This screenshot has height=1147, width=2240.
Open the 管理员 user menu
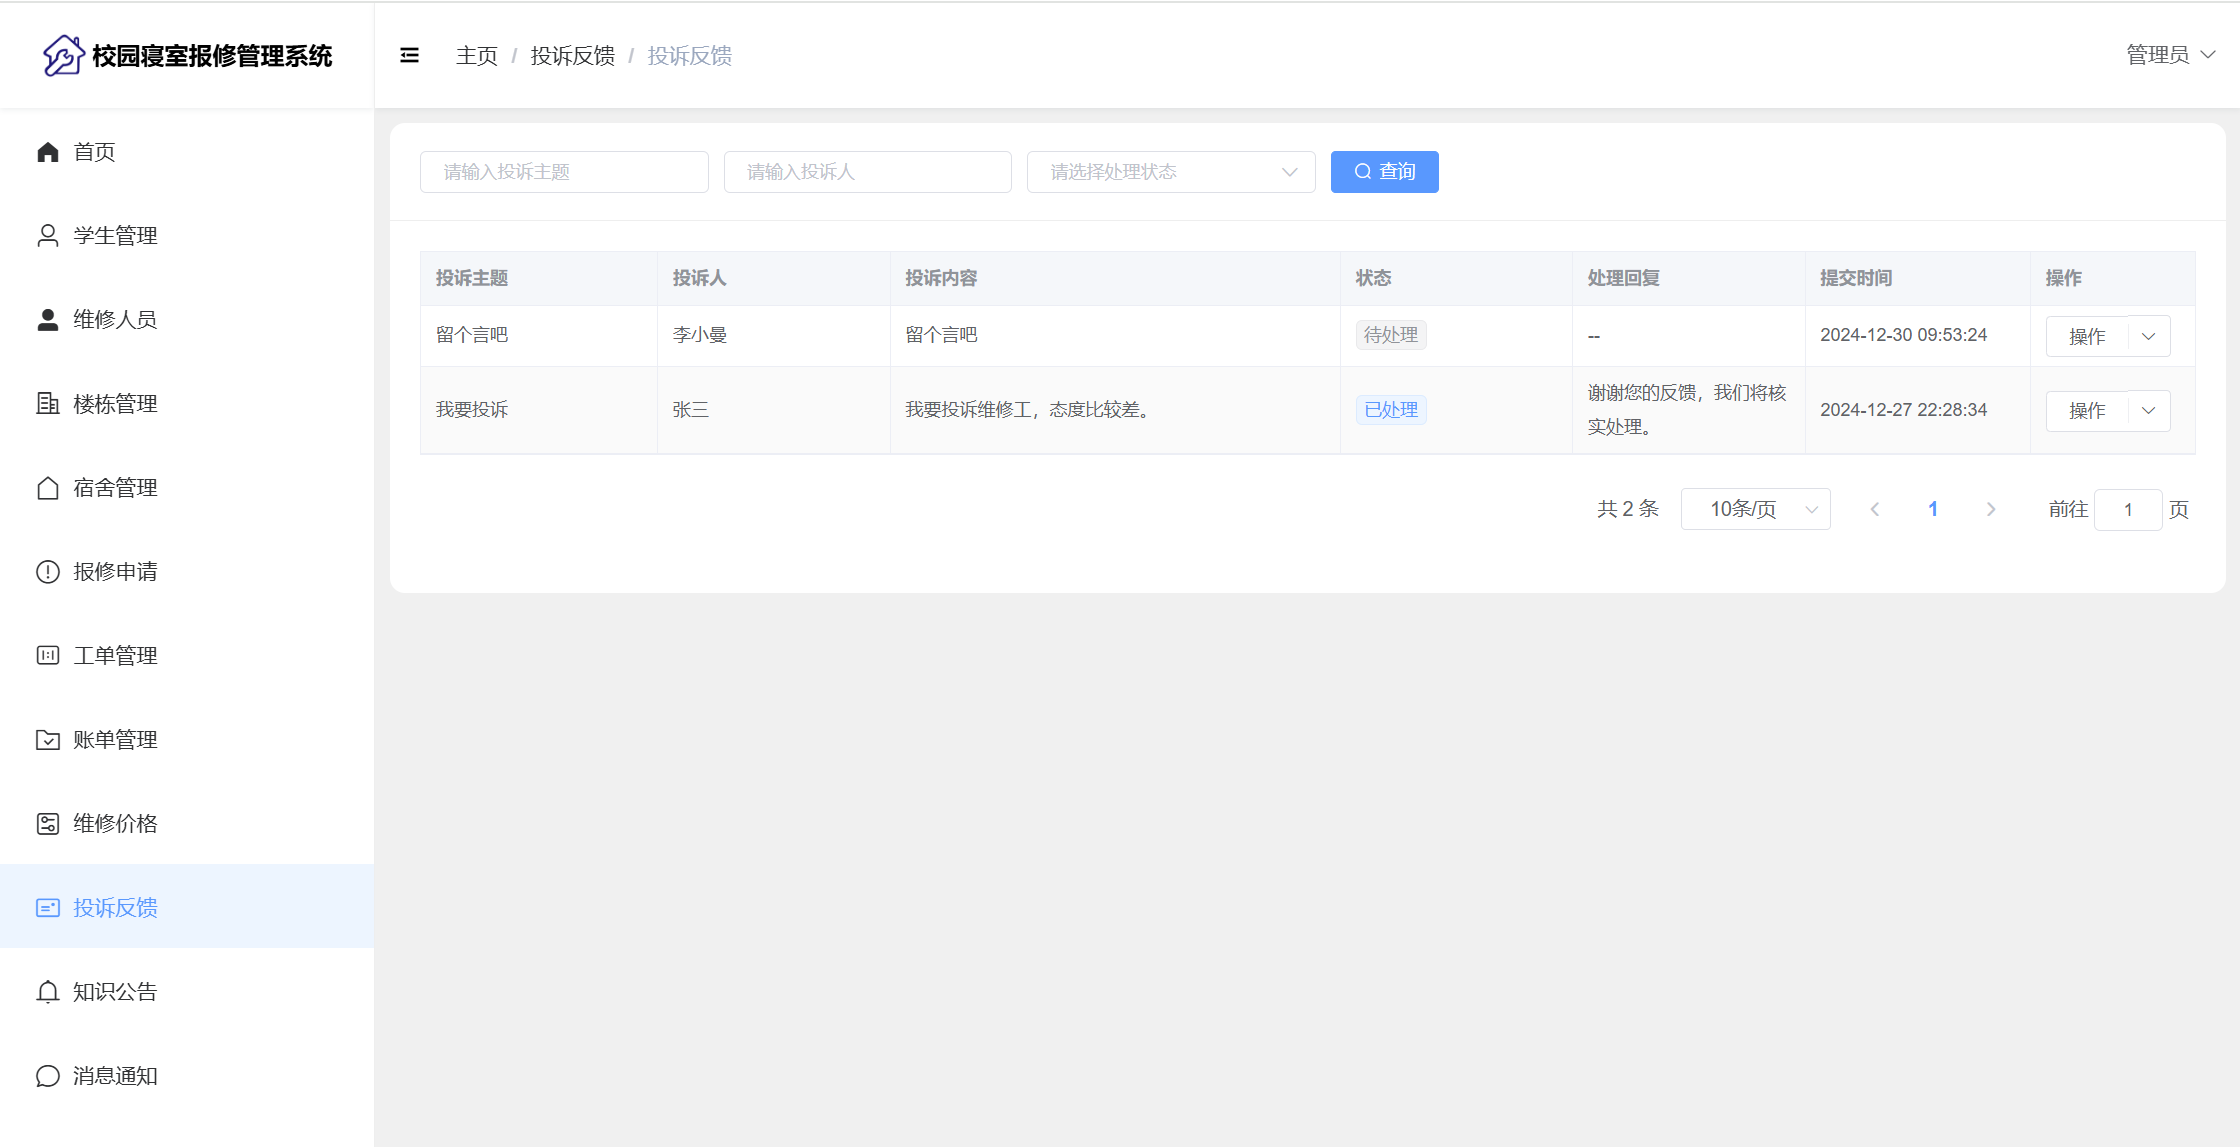pyautogui.click(x=2169, y=55)
